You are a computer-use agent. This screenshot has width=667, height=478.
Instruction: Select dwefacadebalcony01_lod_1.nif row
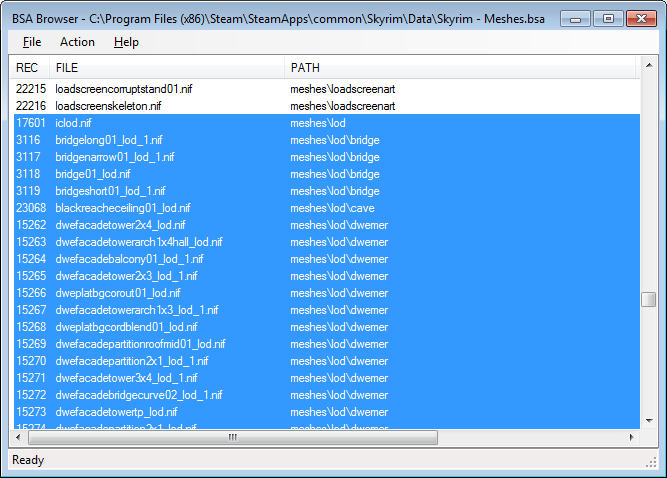(327, 259)
